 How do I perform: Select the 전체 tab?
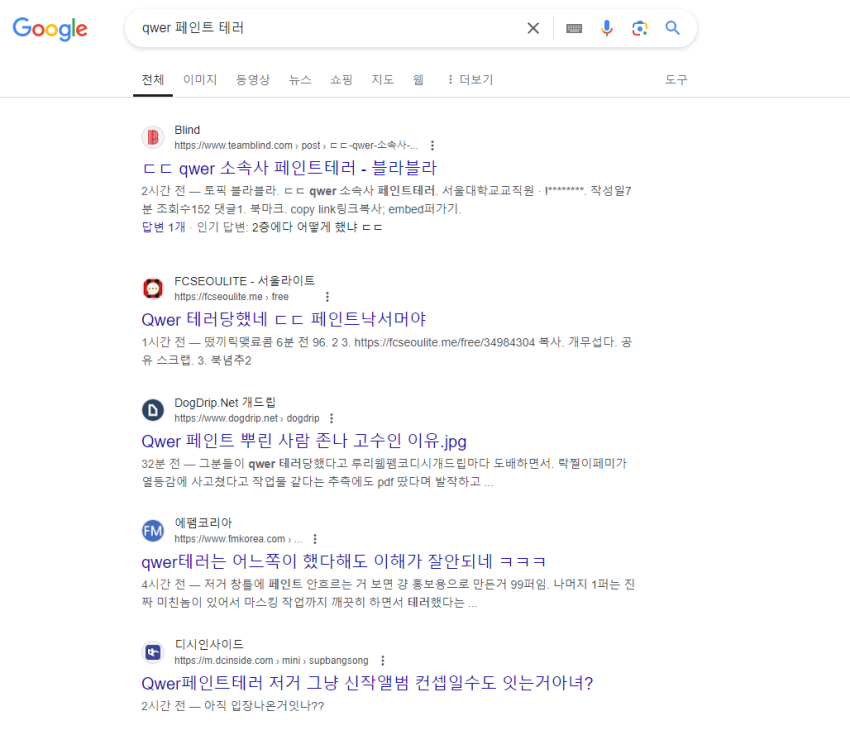(153, 80)
